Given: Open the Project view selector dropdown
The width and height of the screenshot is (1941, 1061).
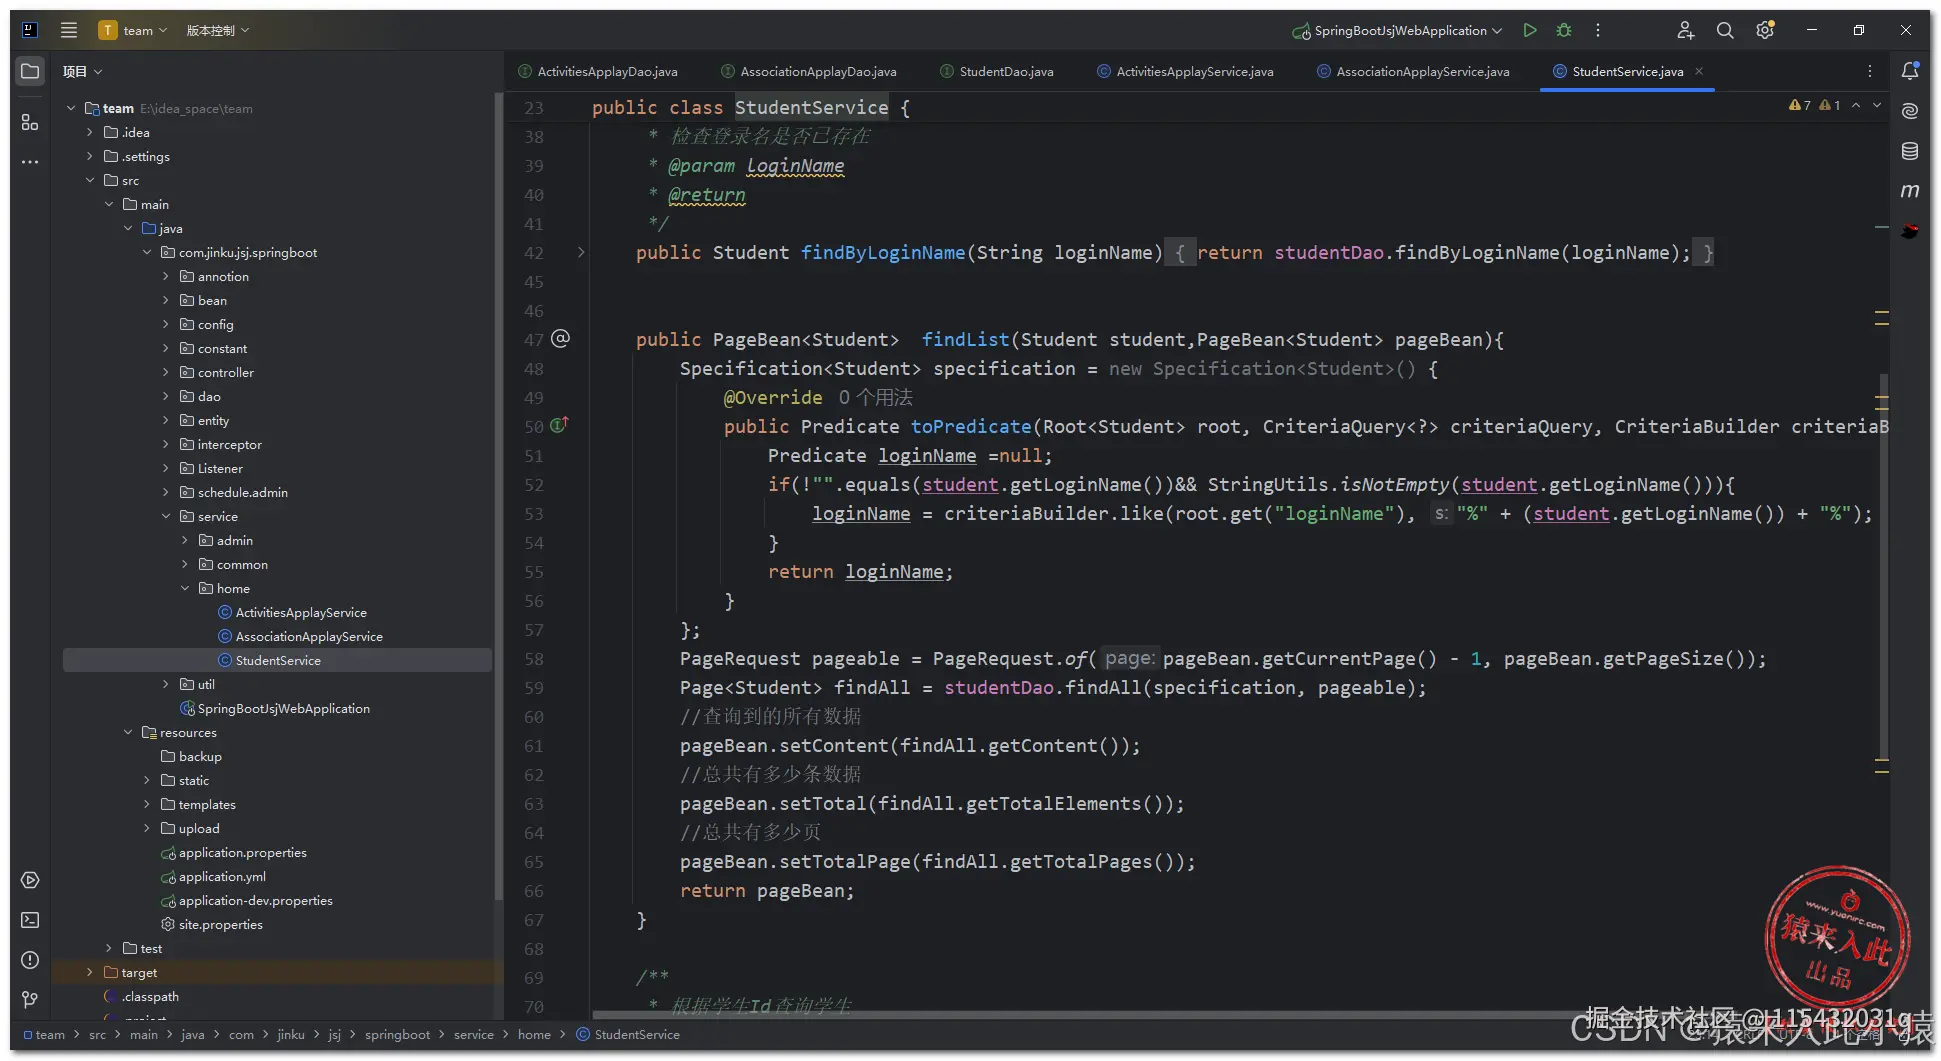Looking at the screenshot, I should (82, 71).
